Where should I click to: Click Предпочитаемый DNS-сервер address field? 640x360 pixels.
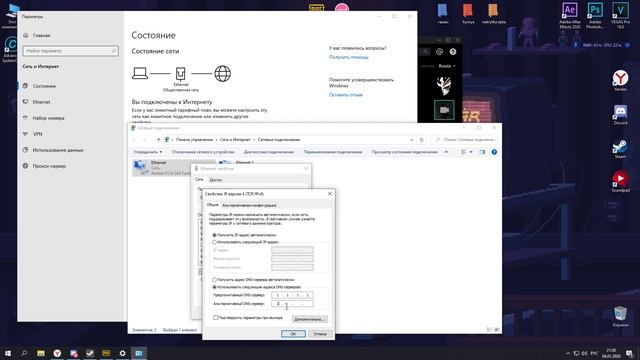point(292,295)
